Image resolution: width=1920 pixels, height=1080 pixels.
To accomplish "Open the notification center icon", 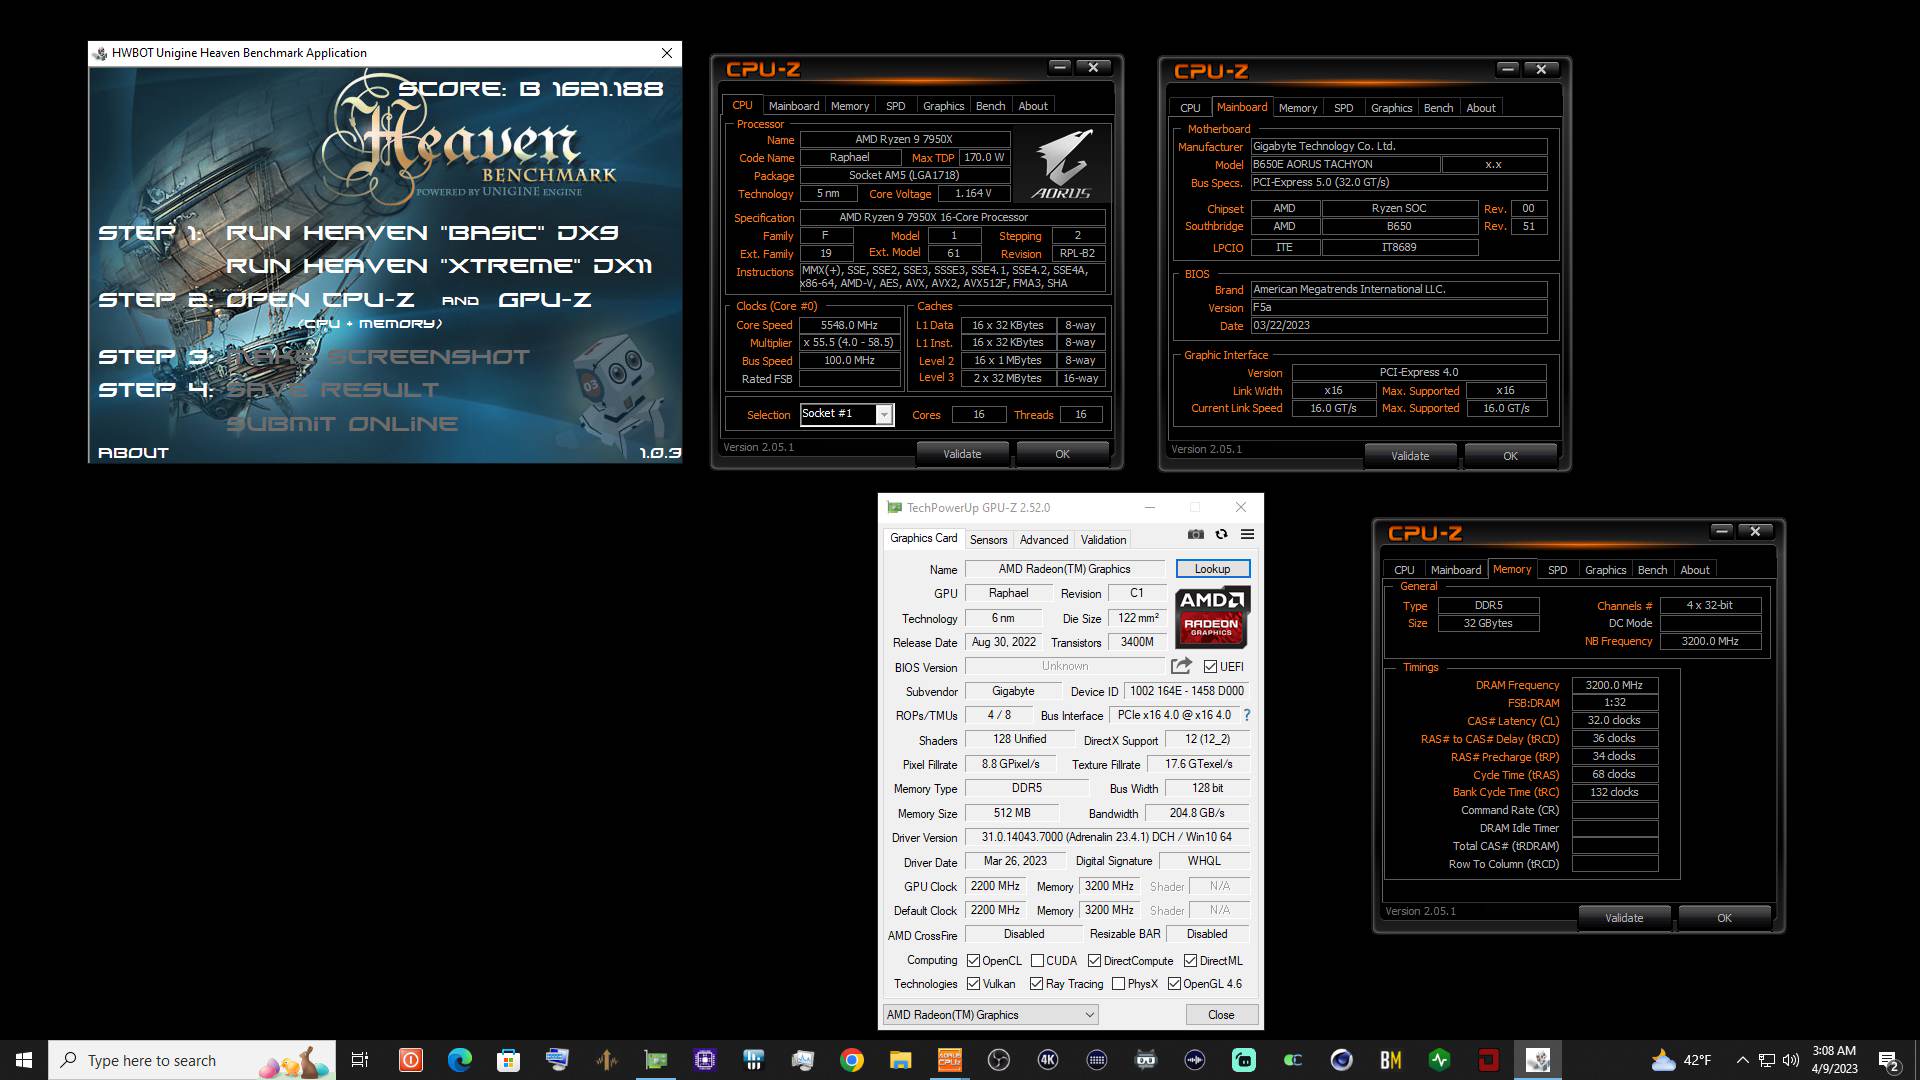I will click(x=1889, y=1060).
